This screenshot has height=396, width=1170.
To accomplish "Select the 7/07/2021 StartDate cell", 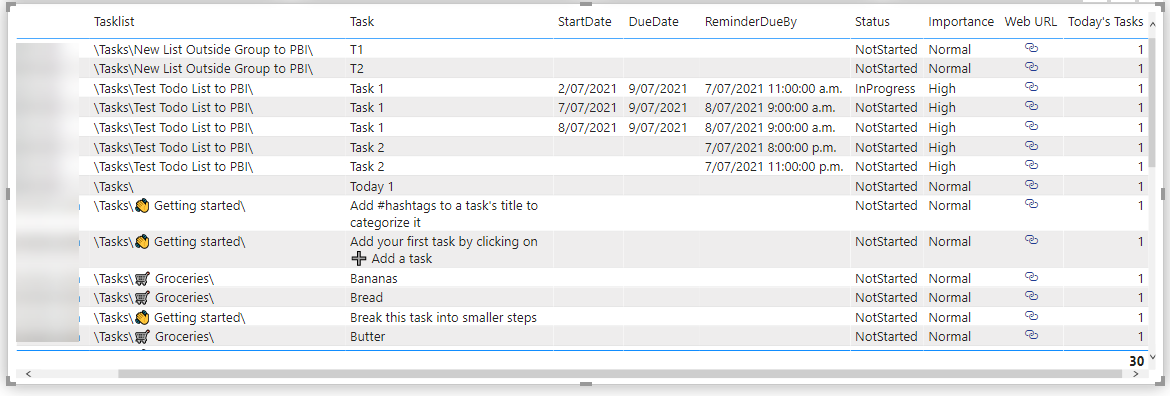I will click(587, 107).
